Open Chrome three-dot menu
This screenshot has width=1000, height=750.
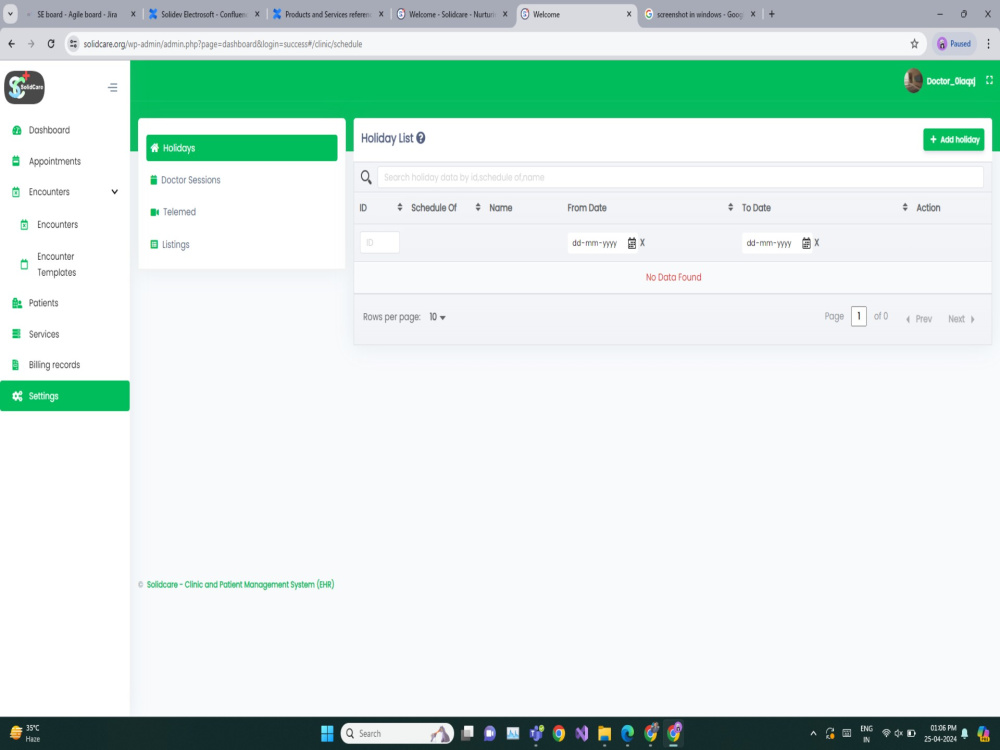pos(989,44)
